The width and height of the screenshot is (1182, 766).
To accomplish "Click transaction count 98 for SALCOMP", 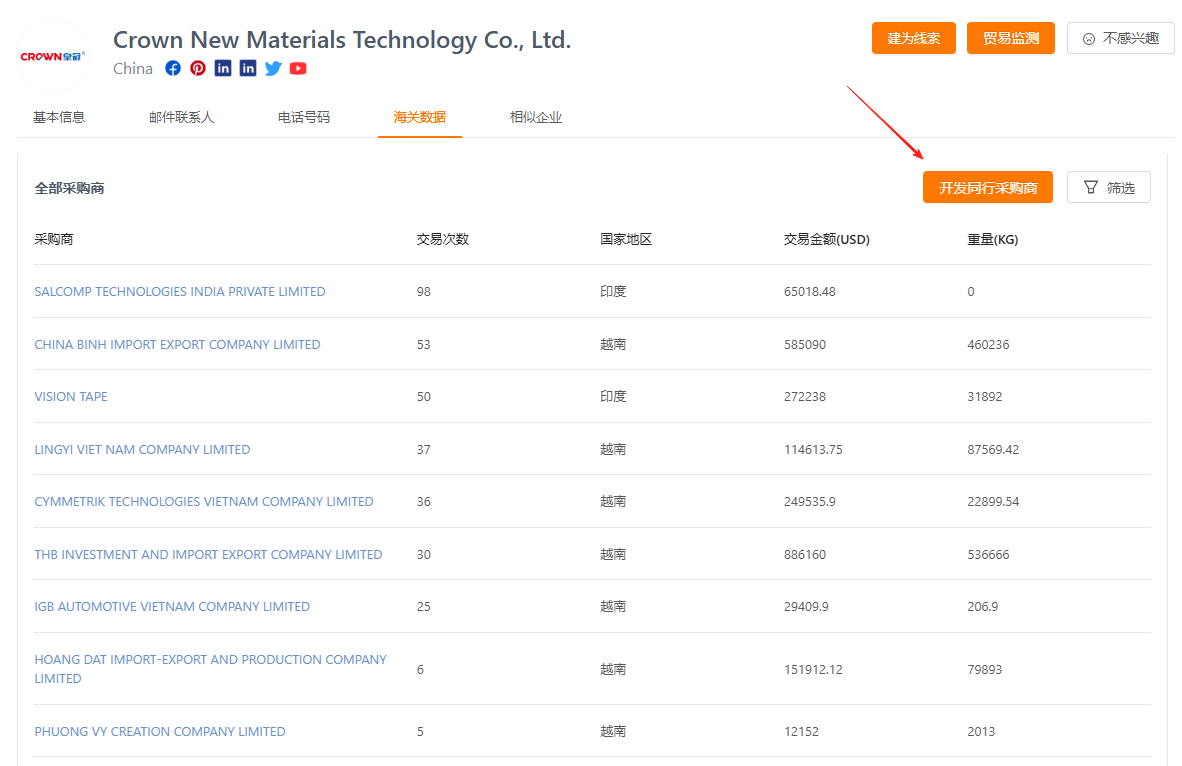I will (424, 292).
